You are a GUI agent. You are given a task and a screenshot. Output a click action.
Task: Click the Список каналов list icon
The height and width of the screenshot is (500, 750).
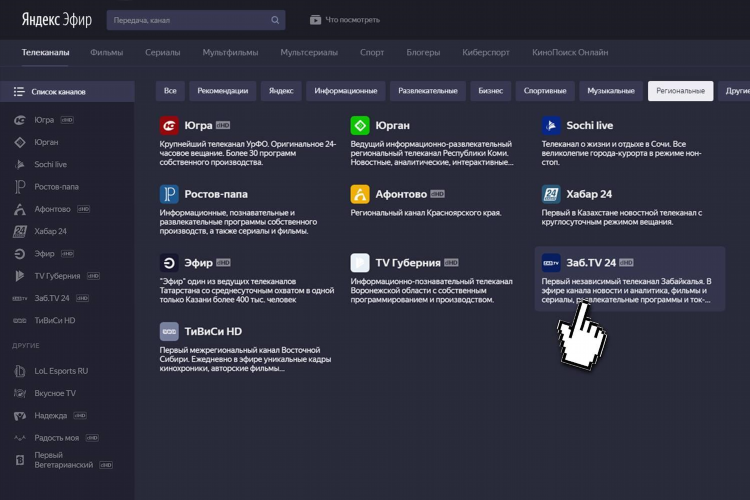pyautogui.click(x=19, y=91)
